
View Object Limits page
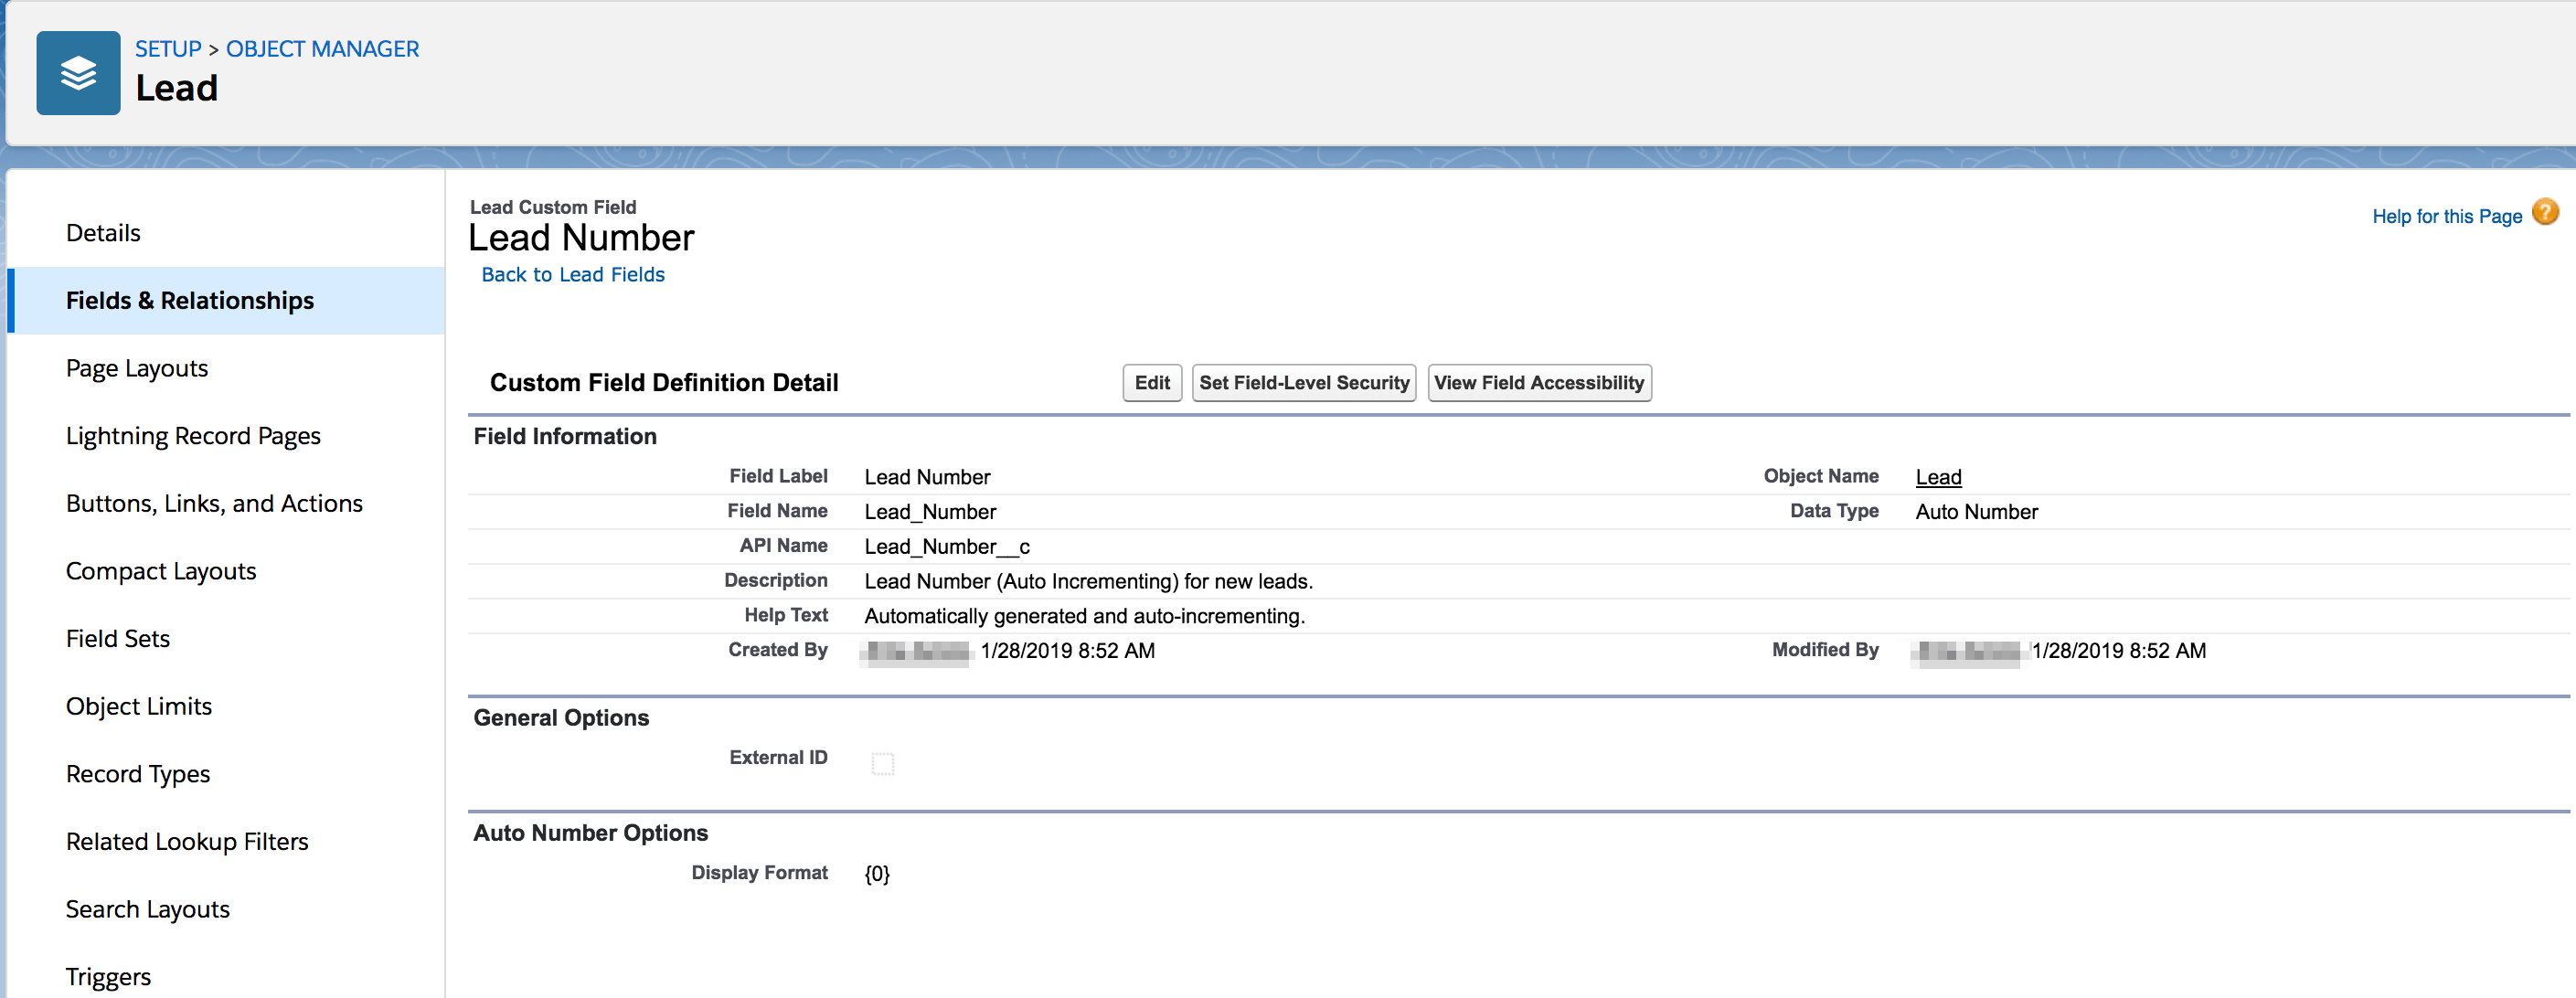click(139, 706)
